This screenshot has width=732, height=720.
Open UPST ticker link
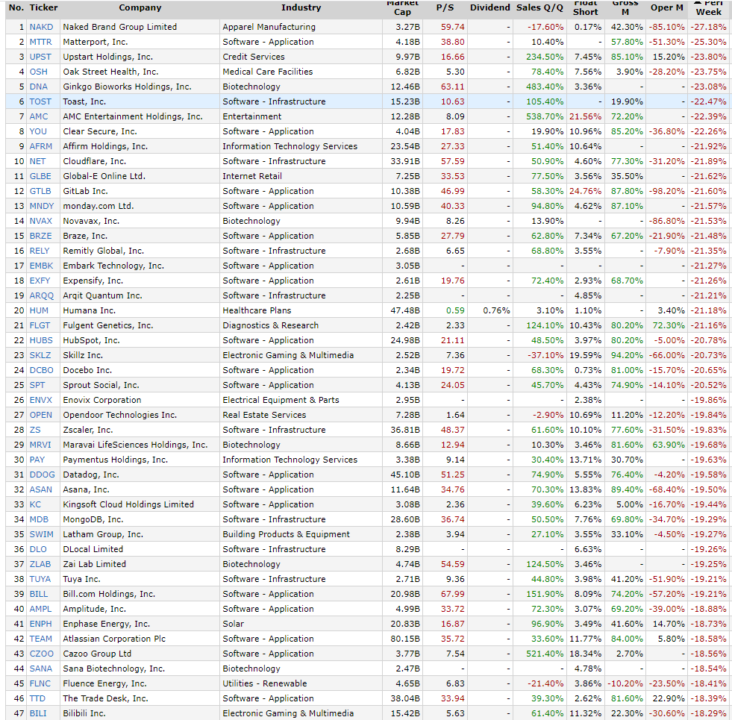[40, 57]
